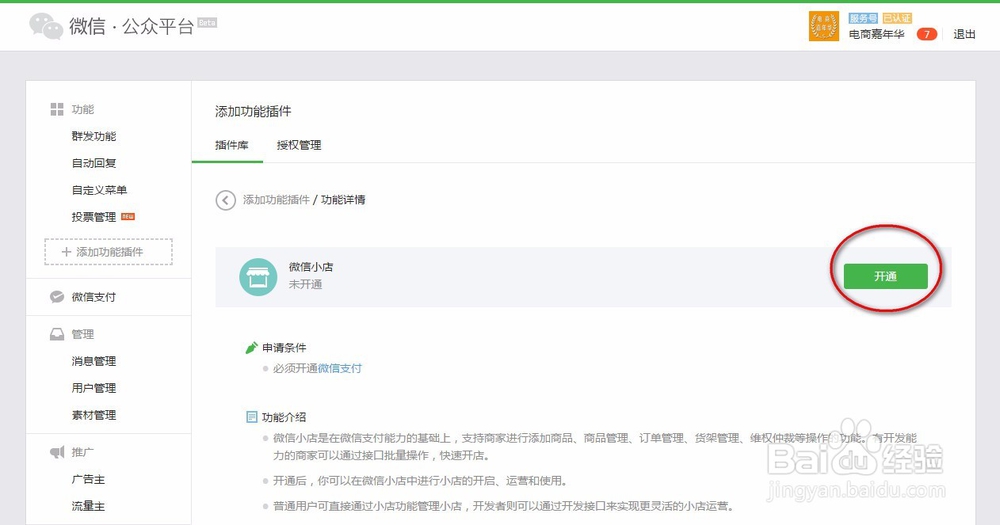
Task: Click the green 开通 button
Action: click(x=885, y=276)
